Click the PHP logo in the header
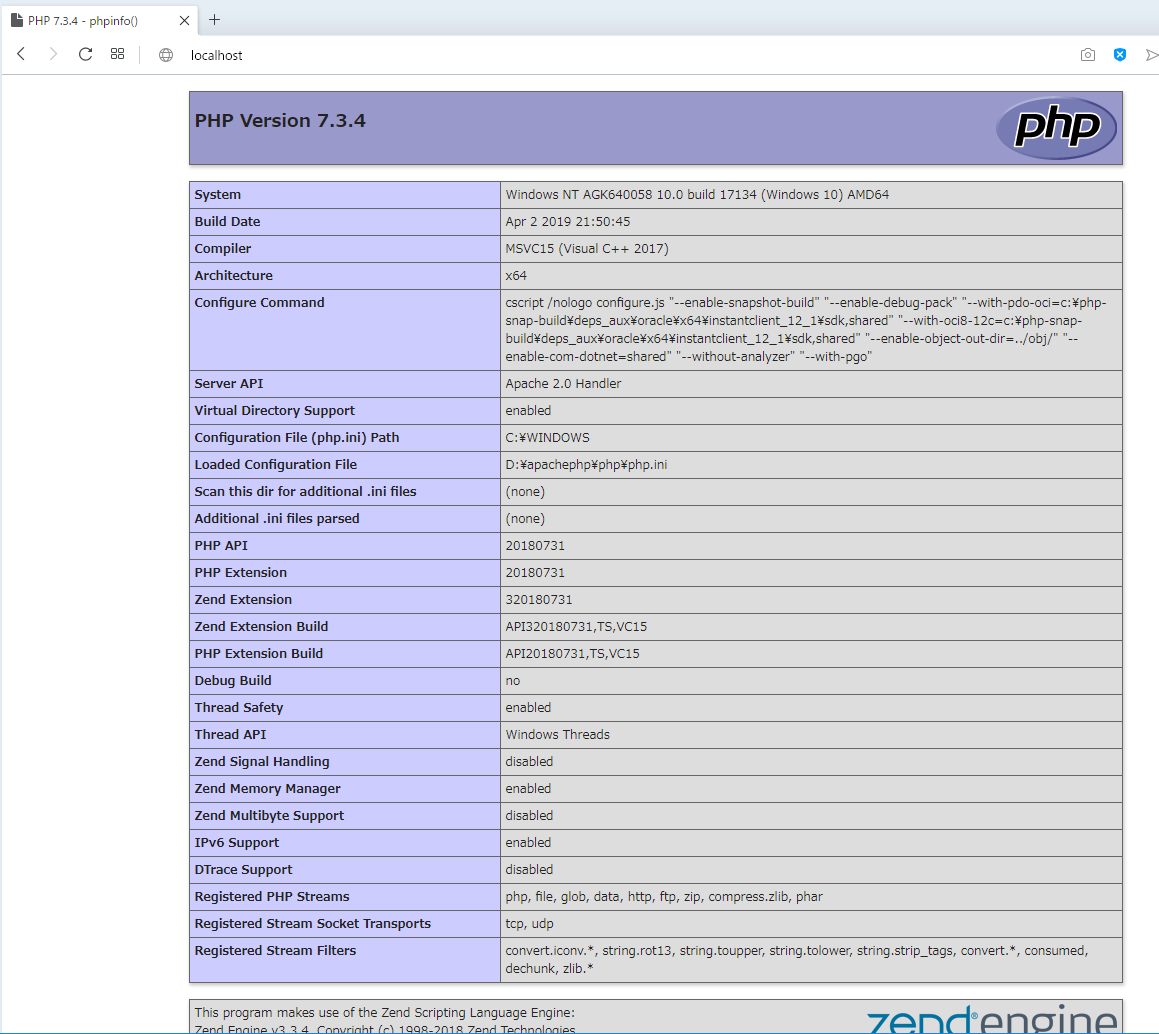The height and width of the screenshot is (1034, 1159). pyautogui.click(x=1056, y=128)
